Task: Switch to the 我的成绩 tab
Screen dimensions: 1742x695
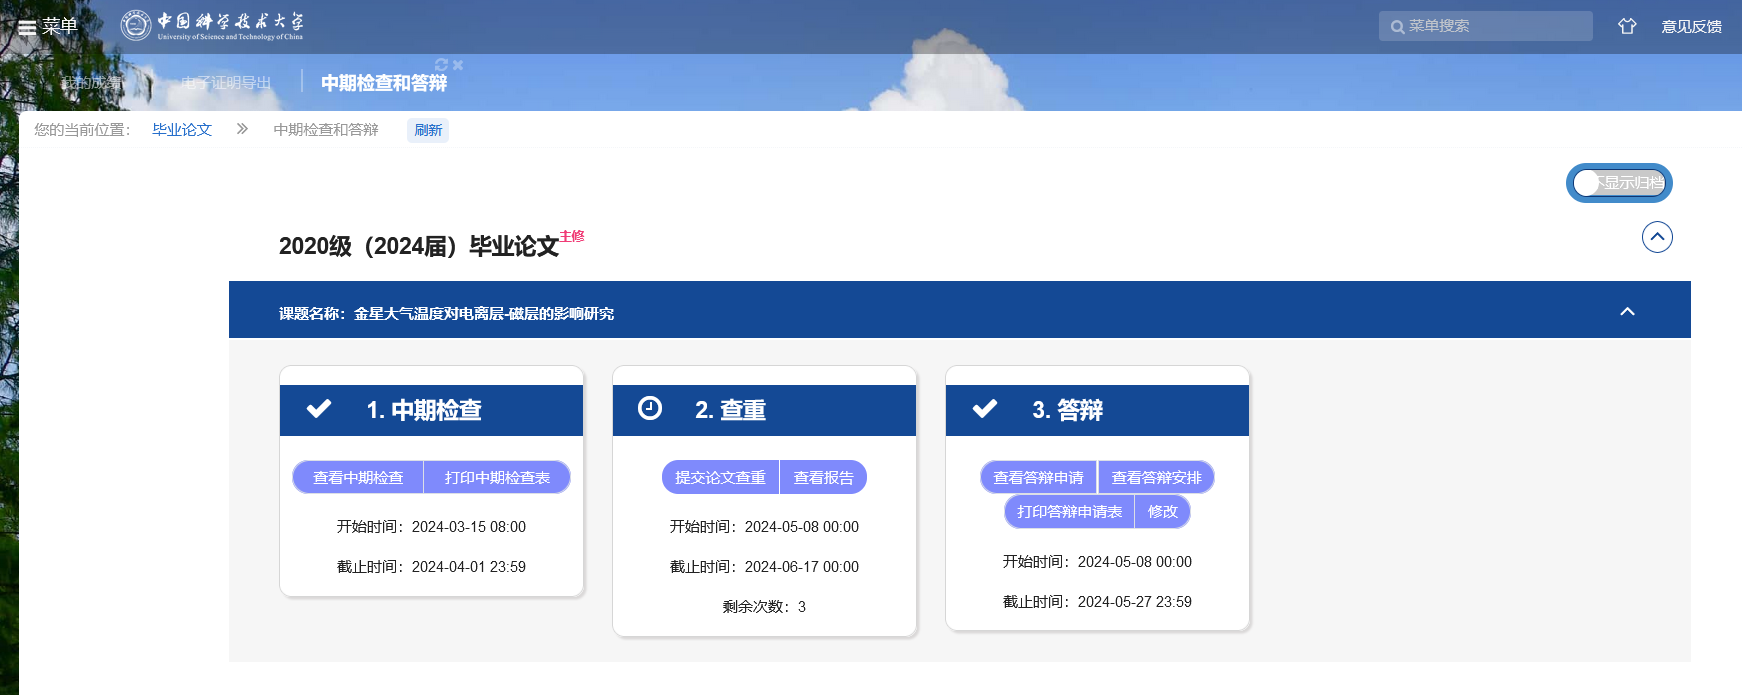Action: click(x=91, y=82)
